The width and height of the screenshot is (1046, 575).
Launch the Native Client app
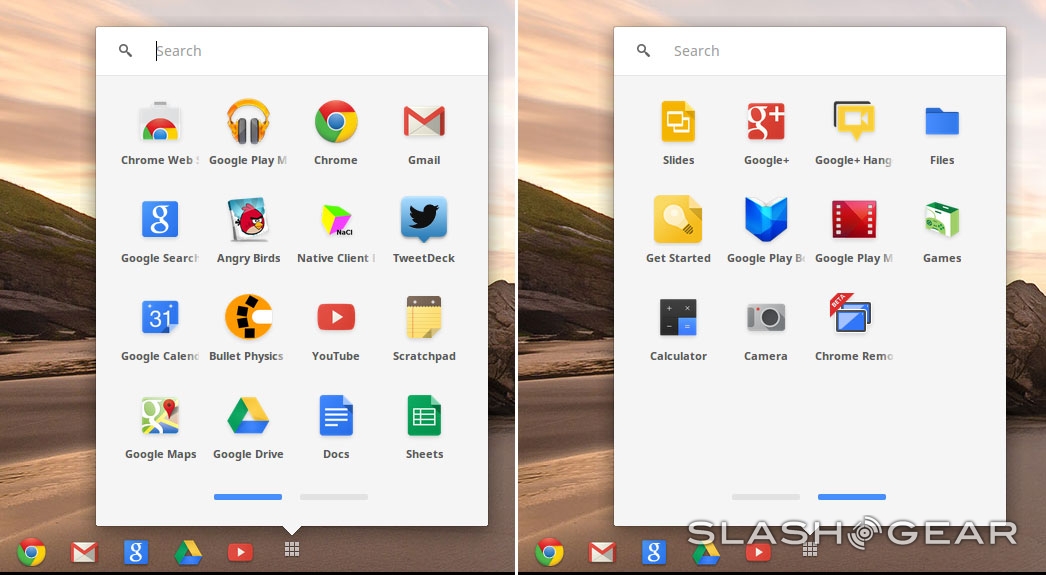pos(336,221)
